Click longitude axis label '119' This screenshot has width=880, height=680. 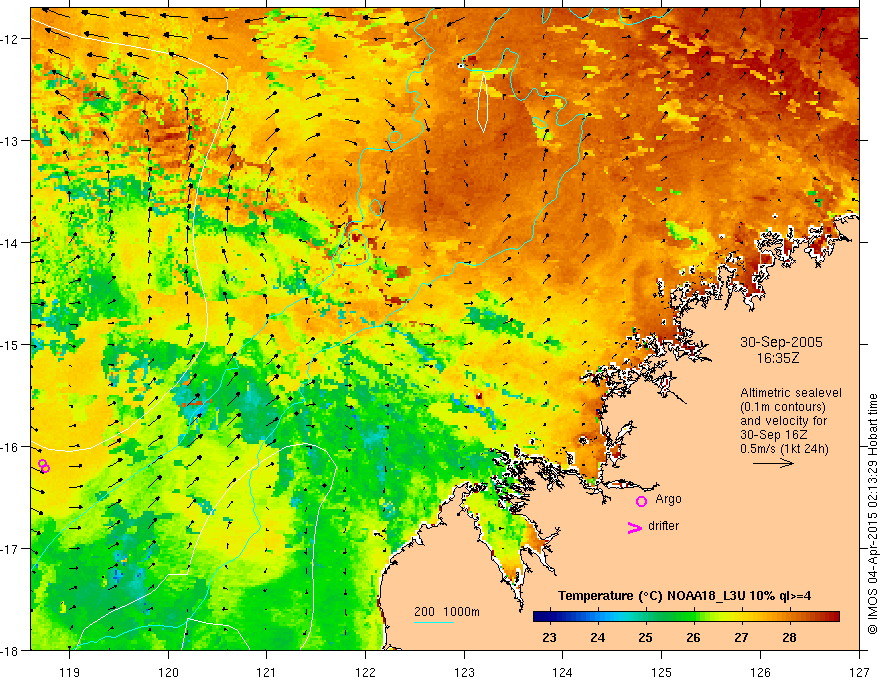(x=70, y=672)
